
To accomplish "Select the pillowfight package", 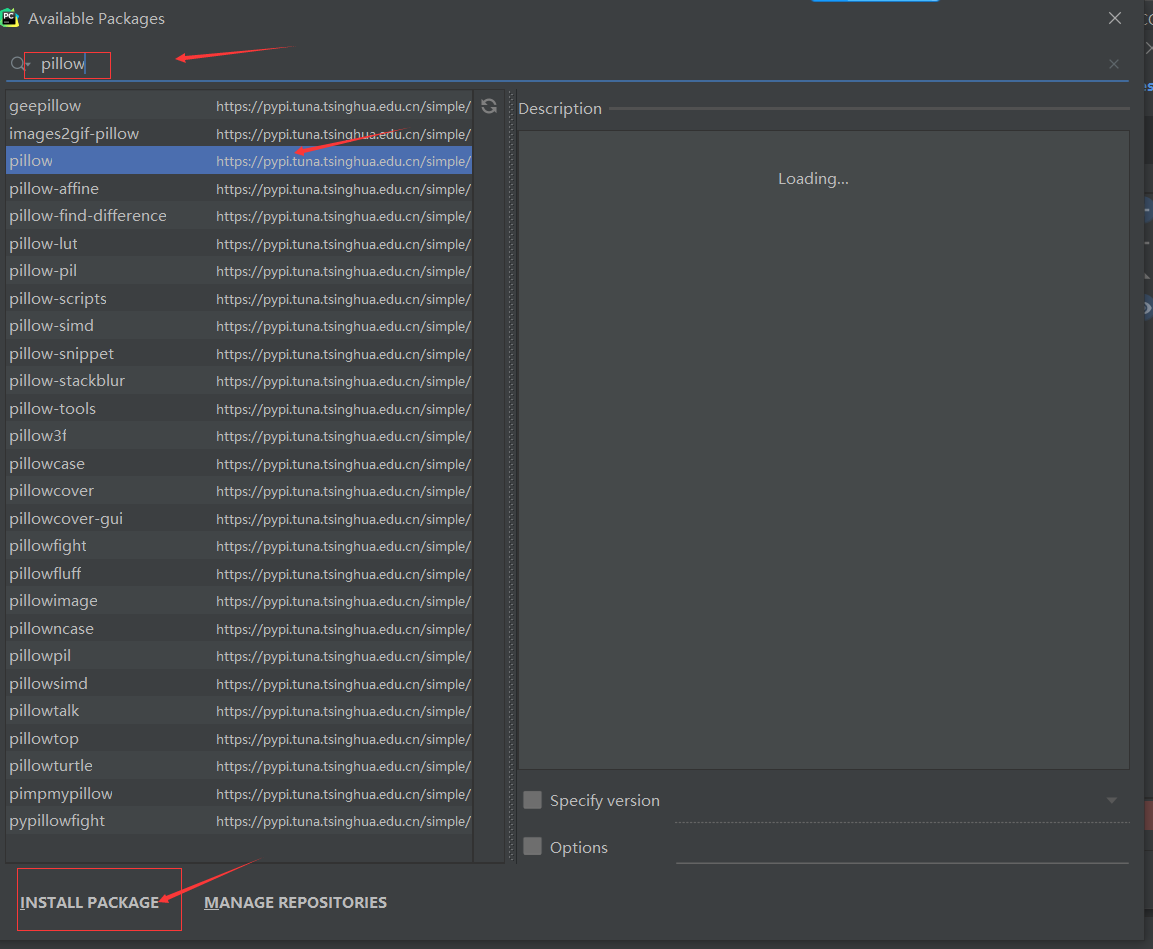I will point(239,546).
